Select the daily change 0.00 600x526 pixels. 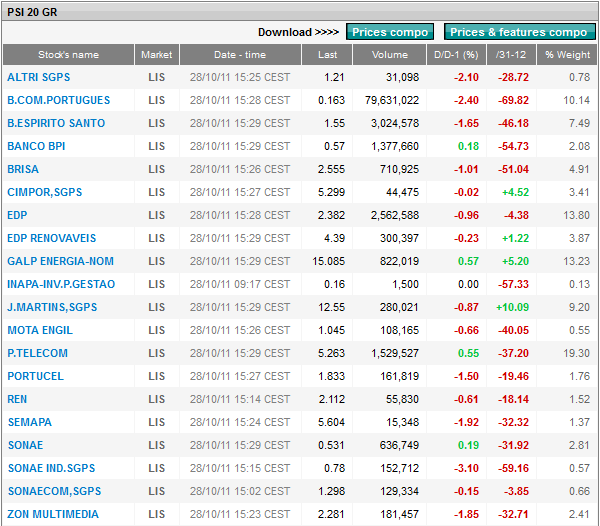[468, 284]
